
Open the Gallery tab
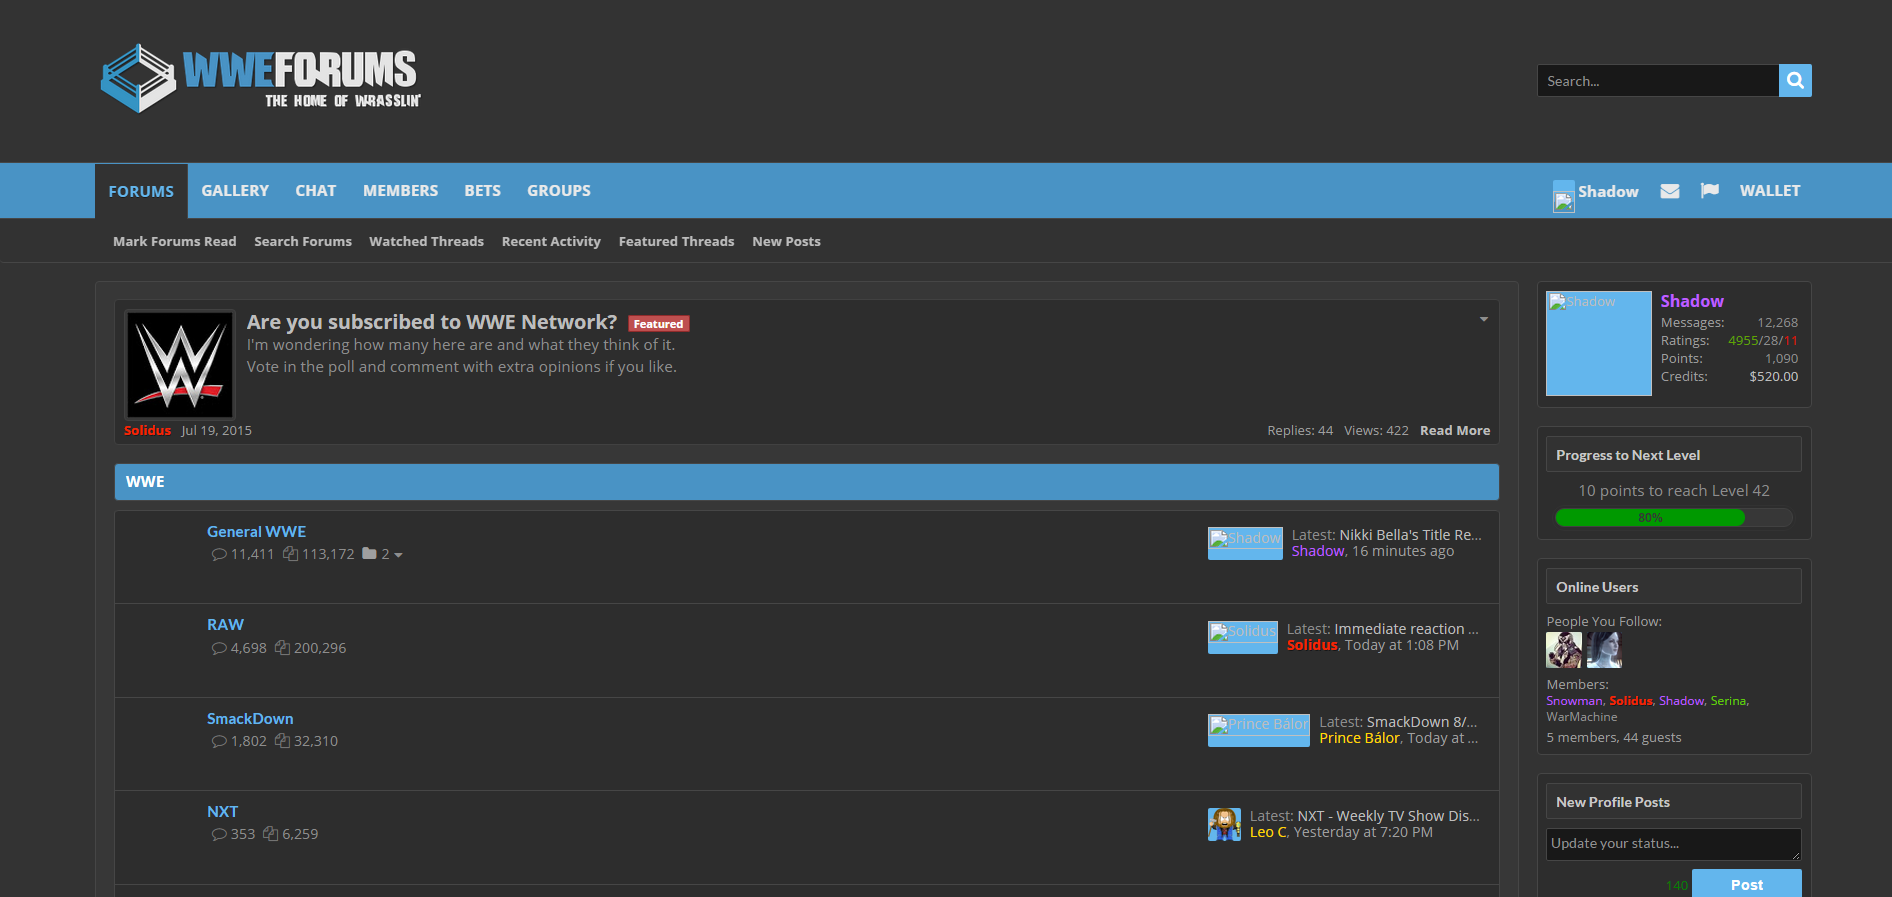tap(235, 191)
